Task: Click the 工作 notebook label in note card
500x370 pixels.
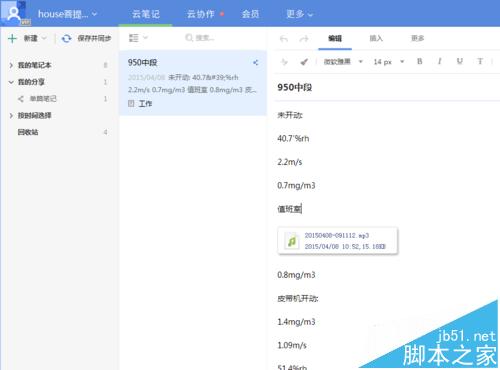Action: [145, 104]
